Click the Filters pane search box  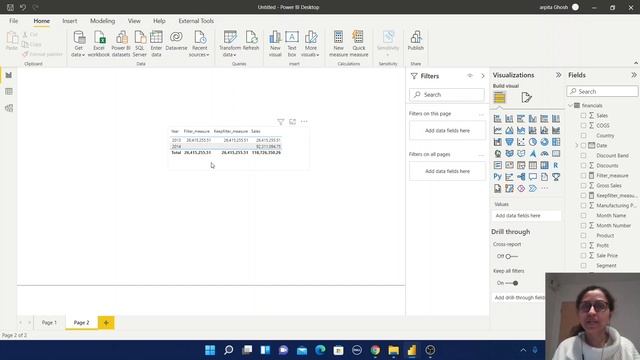coord(447,95)
